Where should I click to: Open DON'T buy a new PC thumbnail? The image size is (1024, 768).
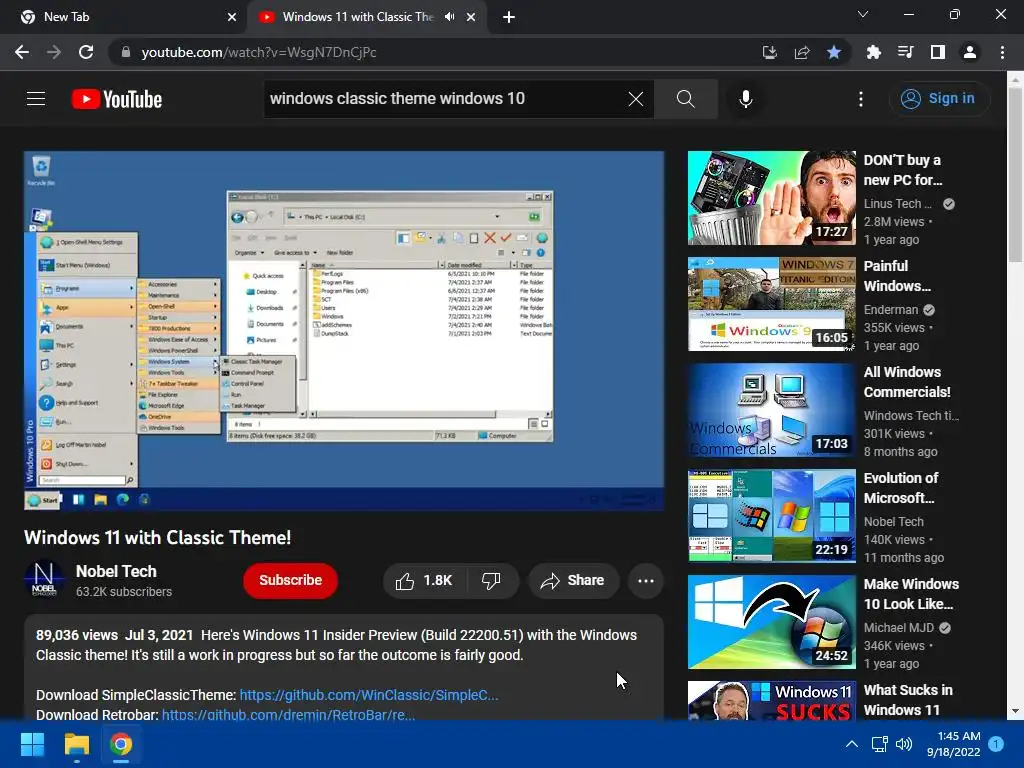(x=771, y=198)
